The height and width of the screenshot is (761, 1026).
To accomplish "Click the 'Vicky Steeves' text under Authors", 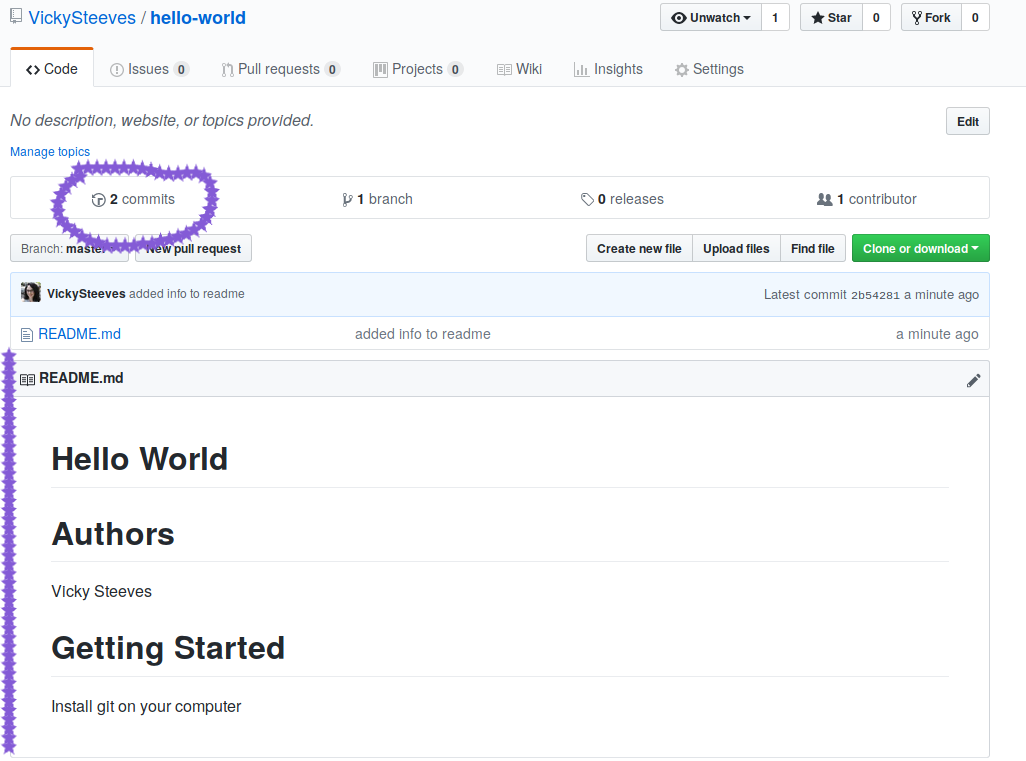I will coord(101,592).
